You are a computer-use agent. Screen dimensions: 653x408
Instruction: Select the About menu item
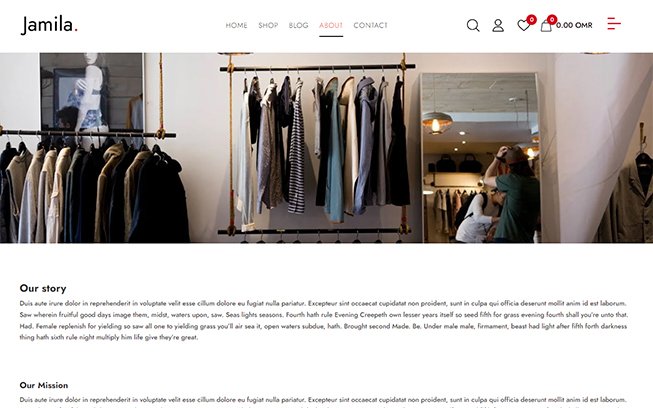[331, 25]
